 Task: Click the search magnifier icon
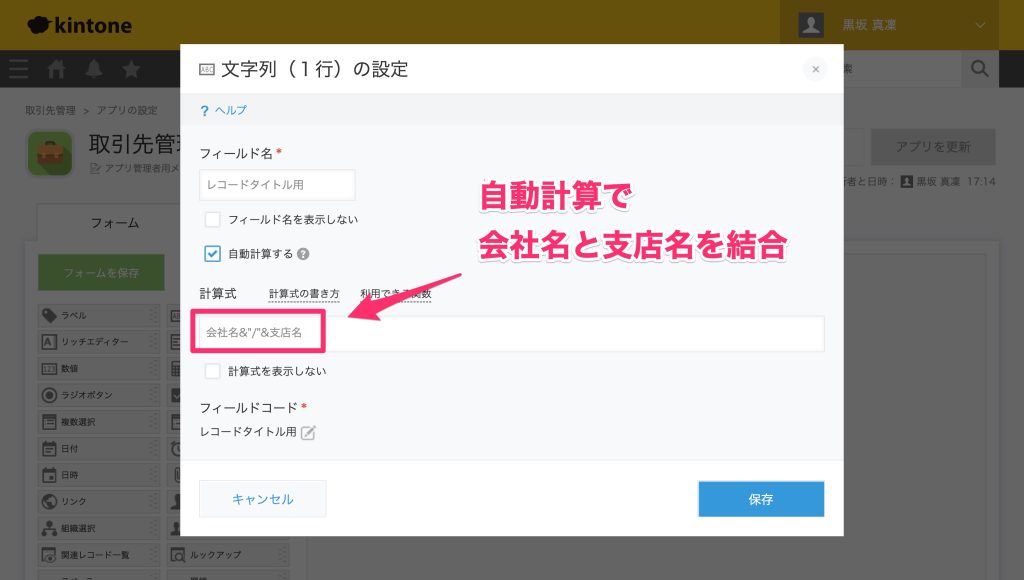coord(980,69)
